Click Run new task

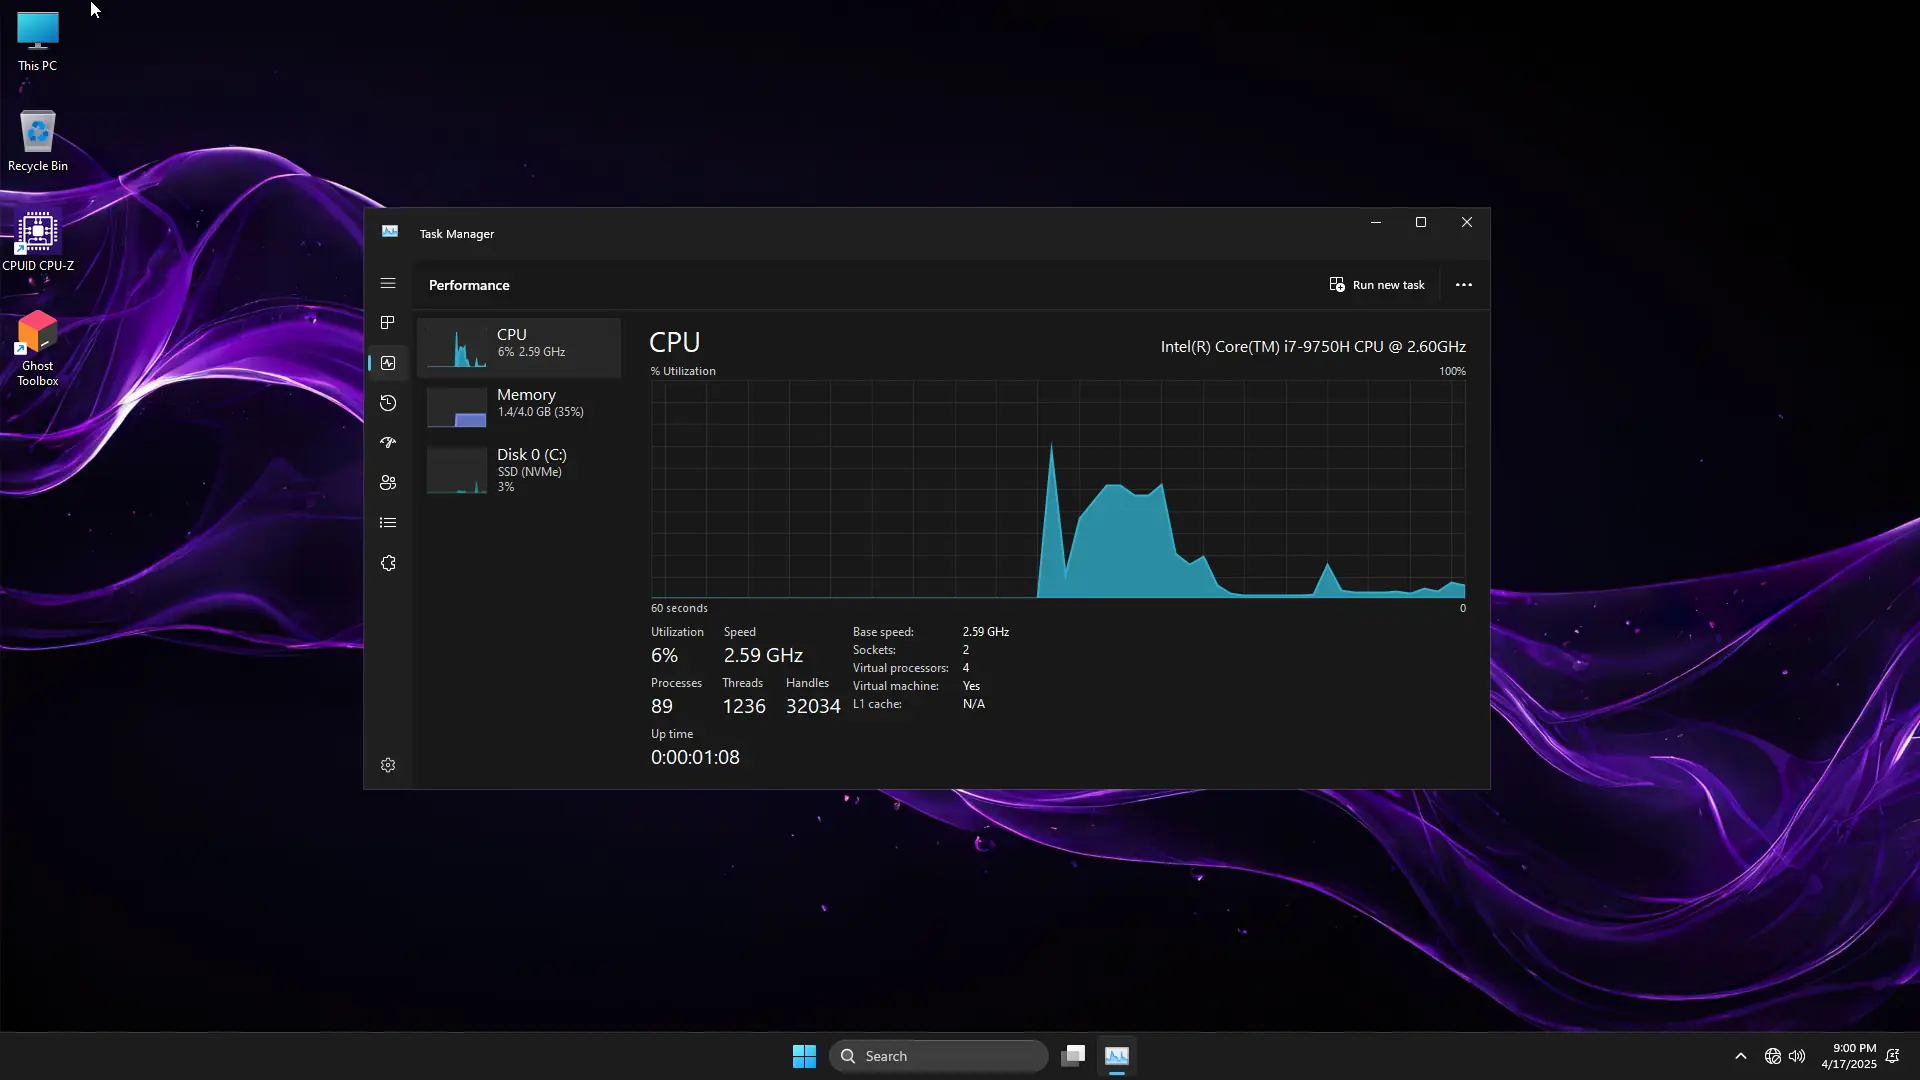pyautogui.click(x=1378, y=285)
